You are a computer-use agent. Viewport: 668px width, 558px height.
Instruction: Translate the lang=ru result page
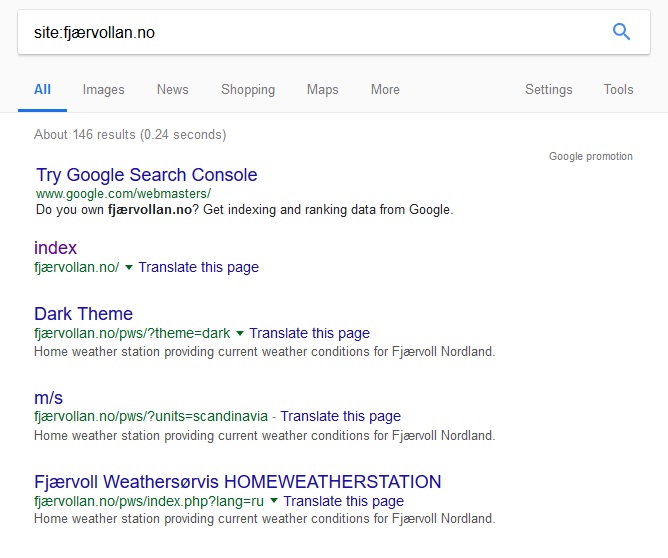[x=343, y=501]
